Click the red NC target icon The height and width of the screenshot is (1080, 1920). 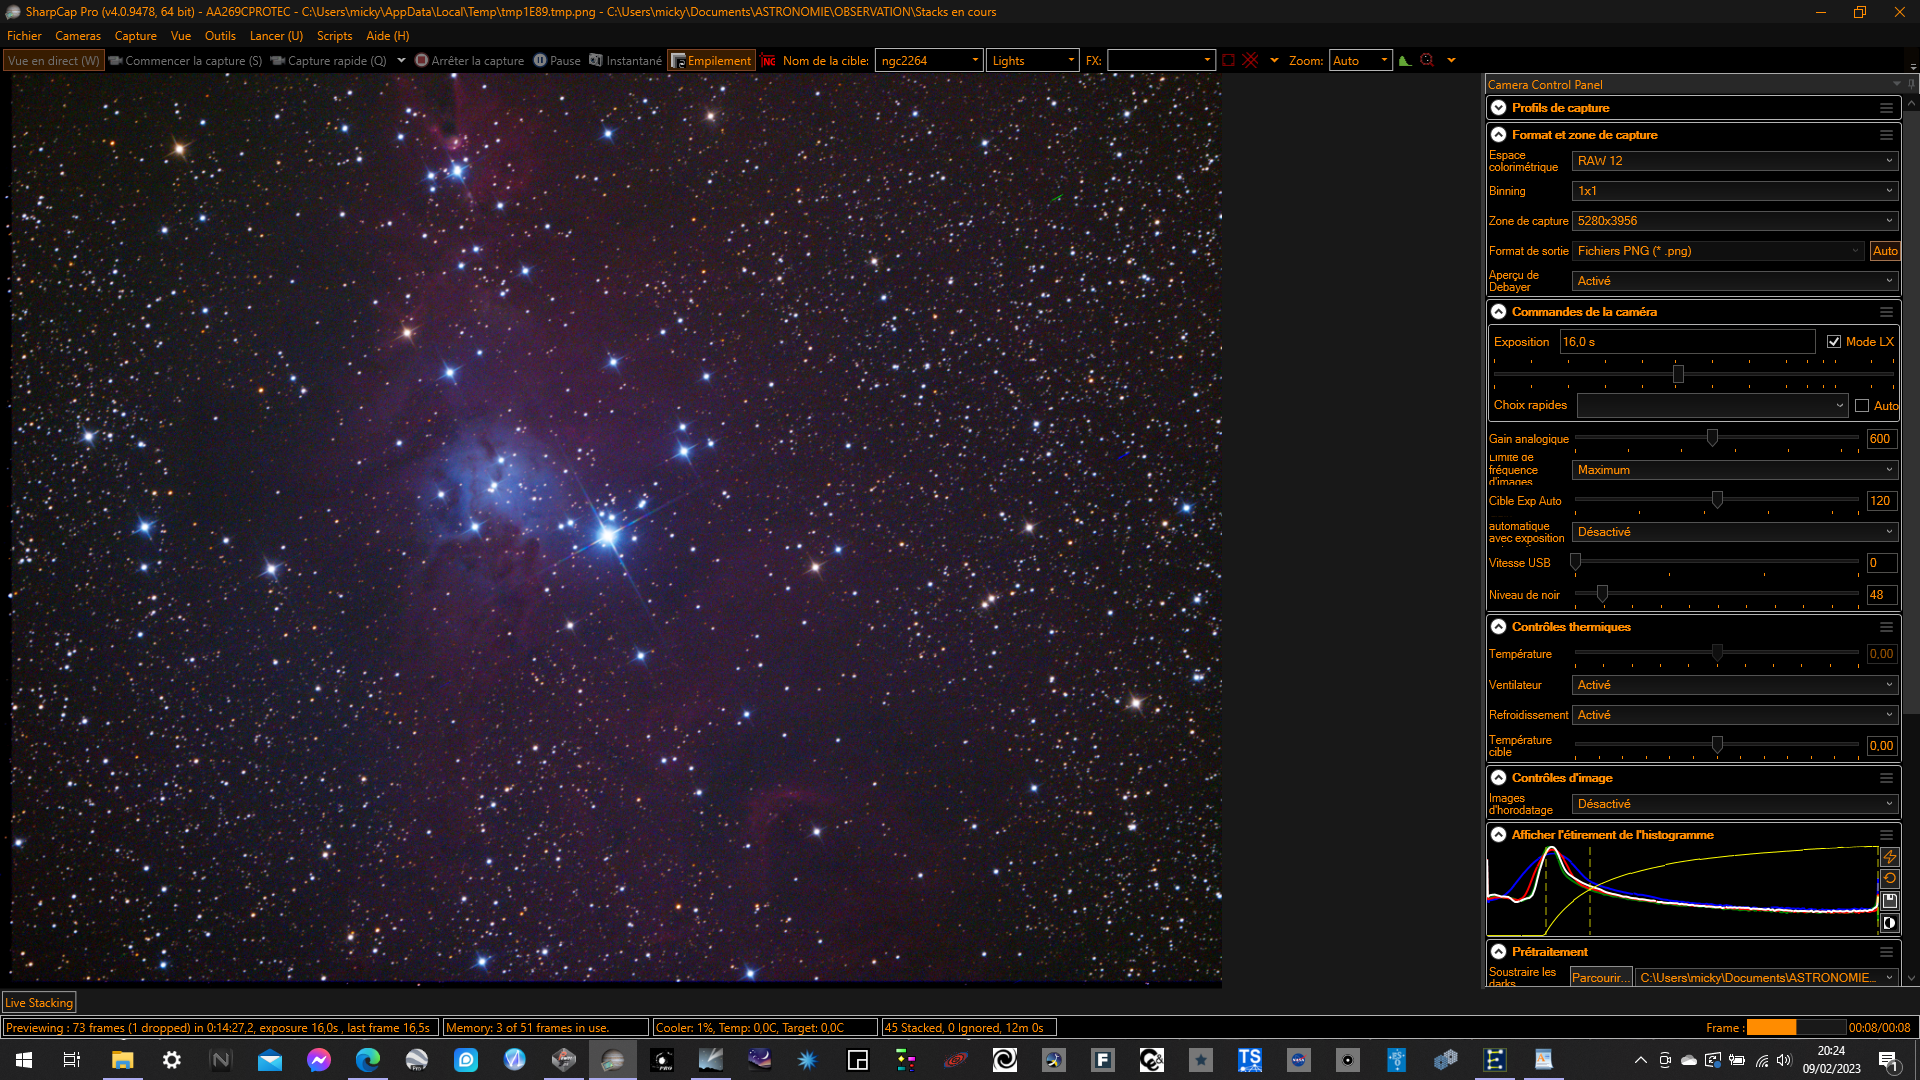[x=768, y=61]
